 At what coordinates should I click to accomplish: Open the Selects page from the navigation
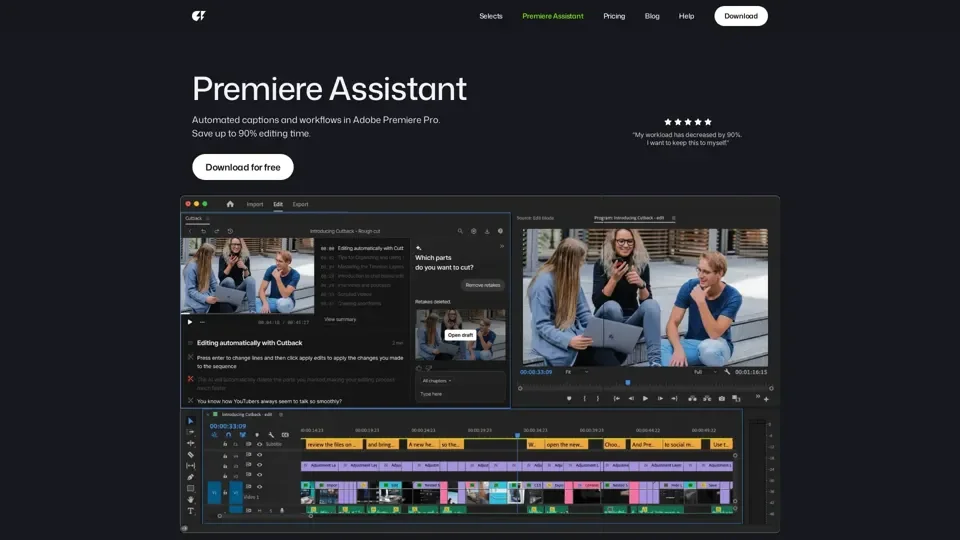[x=490, y=16]
